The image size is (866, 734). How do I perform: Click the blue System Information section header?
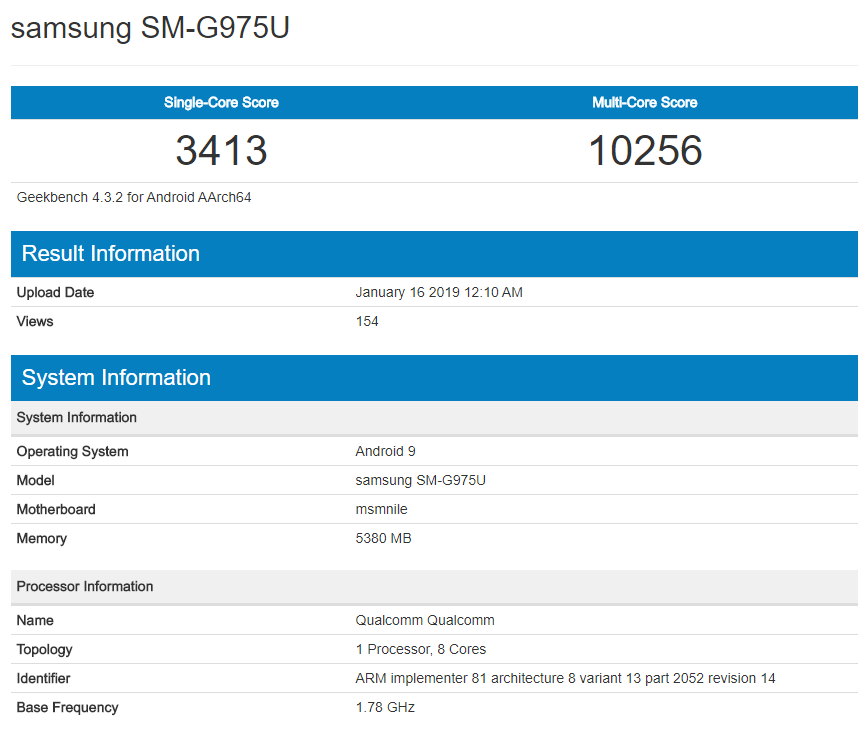pos(434,378)
